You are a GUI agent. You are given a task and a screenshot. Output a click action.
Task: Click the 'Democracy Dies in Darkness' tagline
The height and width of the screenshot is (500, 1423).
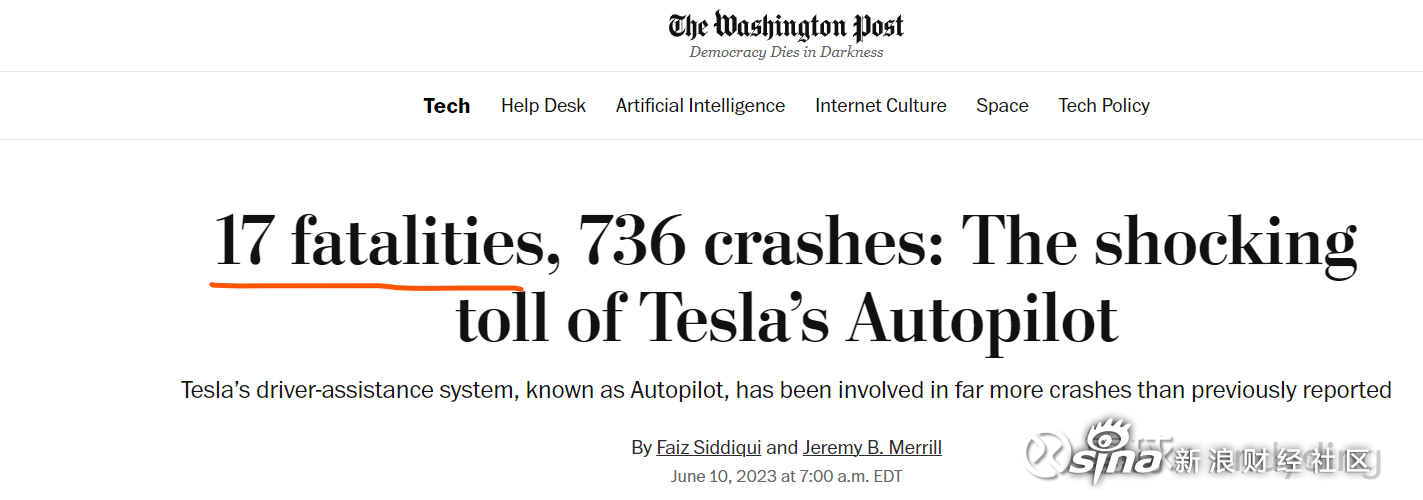click(x=786, y=53)
